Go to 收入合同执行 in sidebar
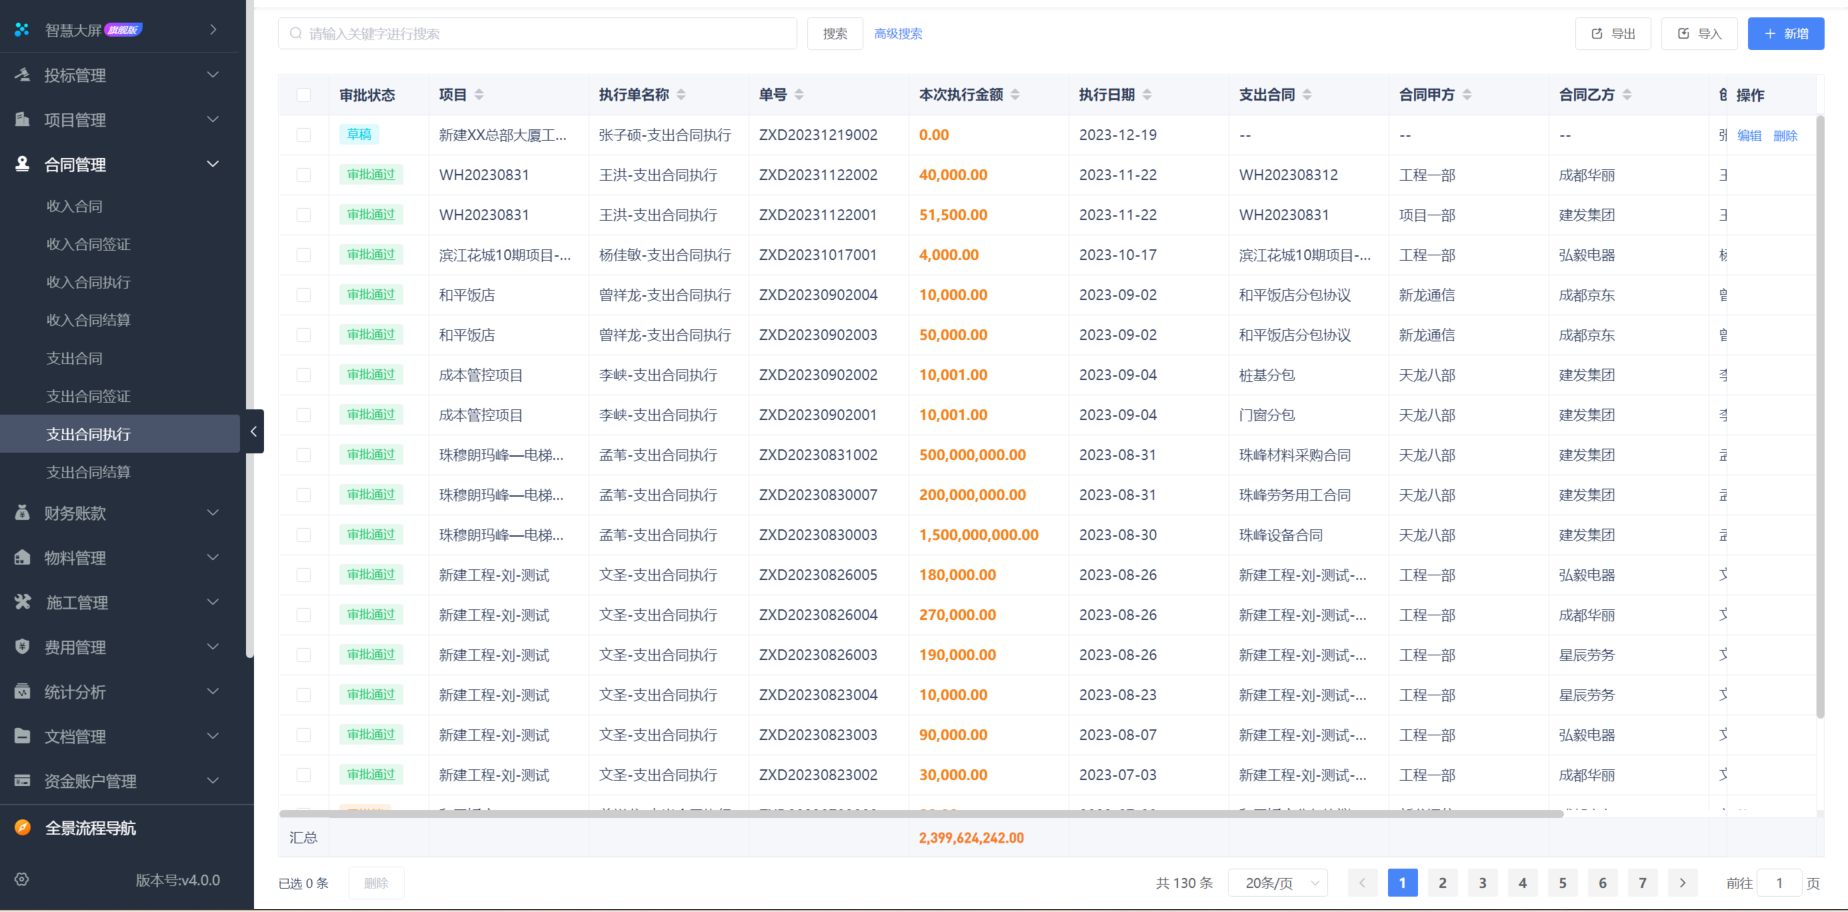The image size is (1848, 912). pos(89,282)
